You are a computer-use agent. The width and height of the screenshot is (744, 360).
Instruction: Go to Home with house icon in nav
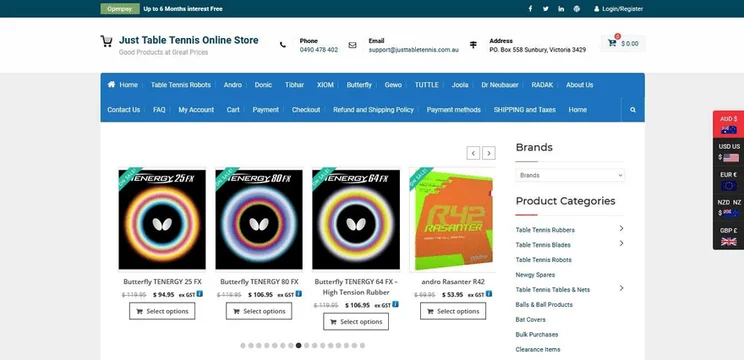(x=122, y=85)
